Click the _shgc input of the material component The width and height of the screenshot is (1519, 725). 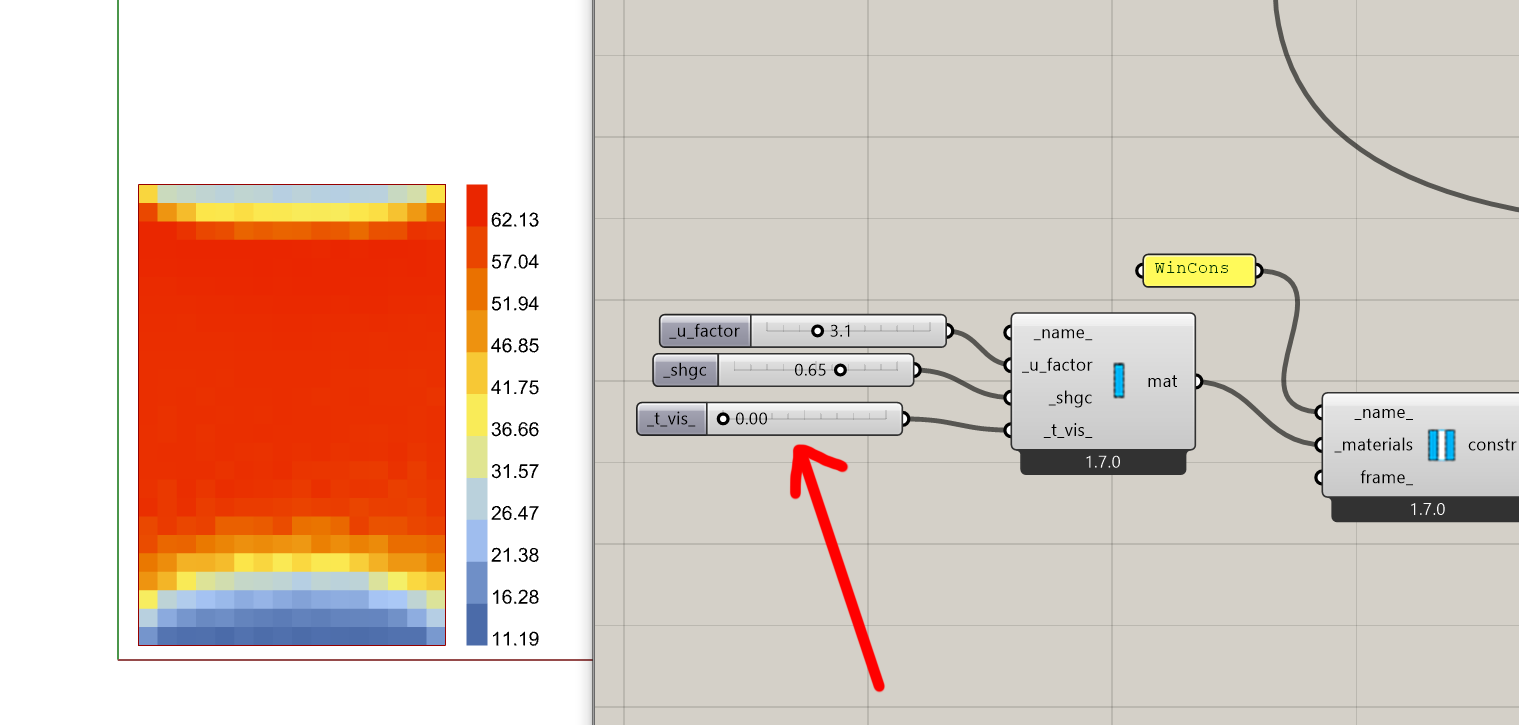click(1070, 398)
